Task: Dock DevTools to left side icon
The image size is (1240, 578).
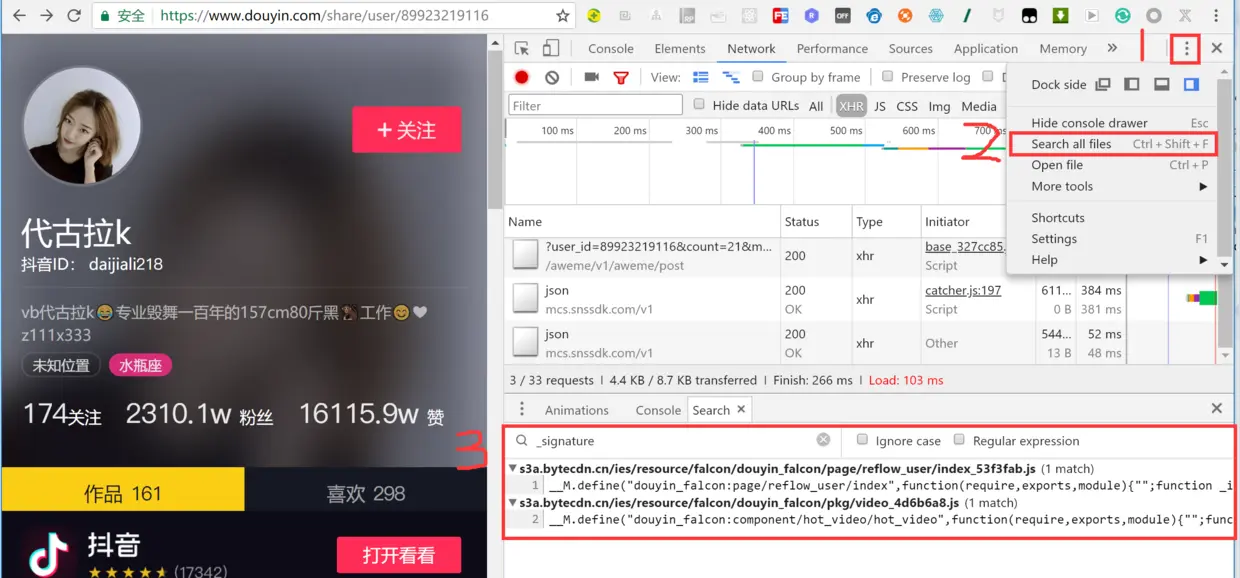Action: pyautogui.click(x=1132, y=85)
